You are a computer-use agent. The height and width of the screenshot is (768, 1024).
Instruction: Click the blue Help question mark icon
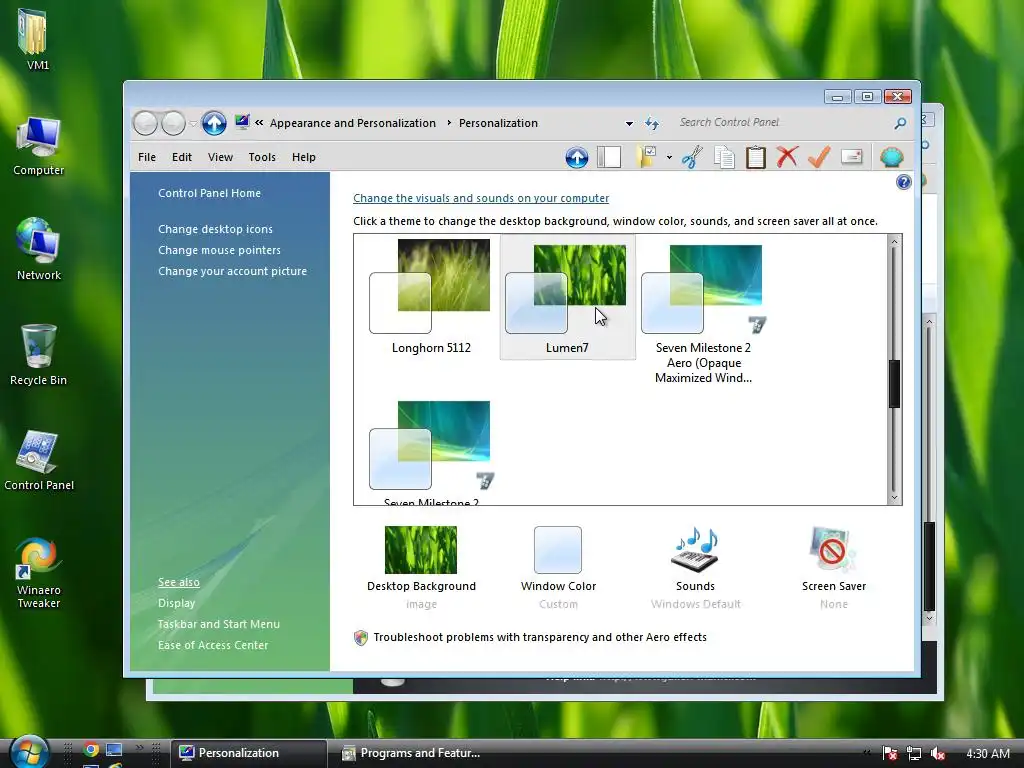903,182
